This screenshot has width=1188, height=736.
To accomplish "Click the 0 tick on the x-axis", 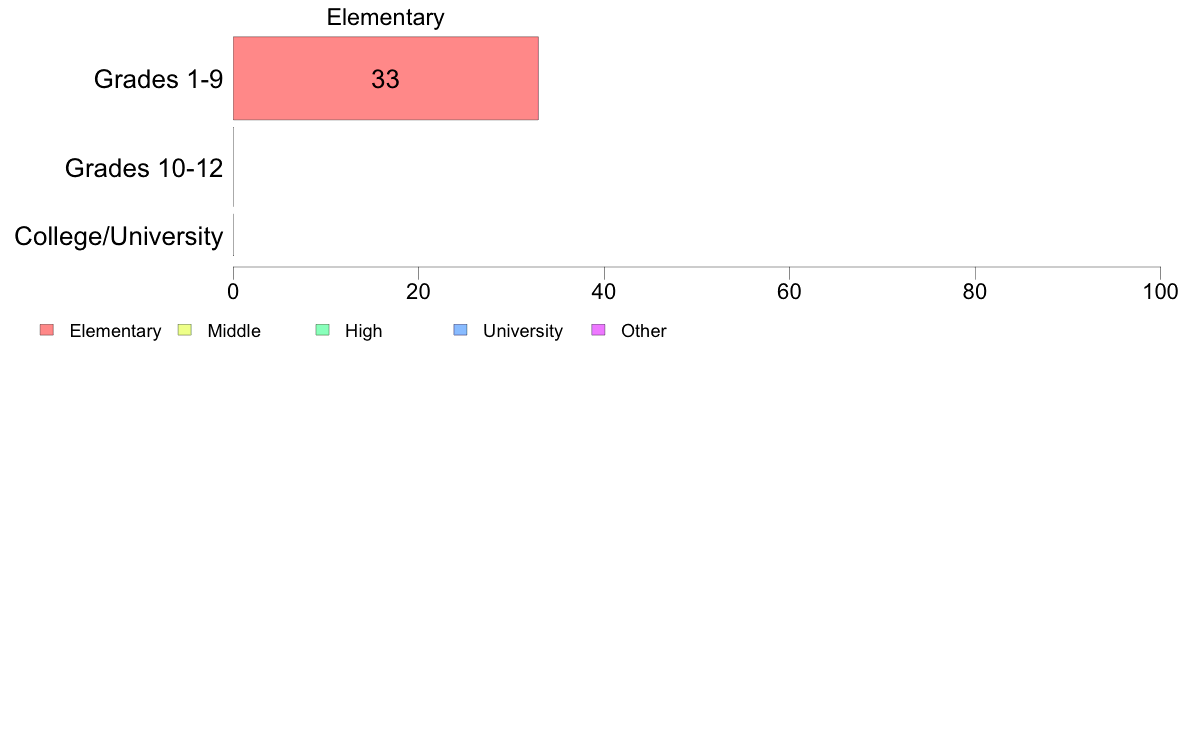I will coord(233,292).
